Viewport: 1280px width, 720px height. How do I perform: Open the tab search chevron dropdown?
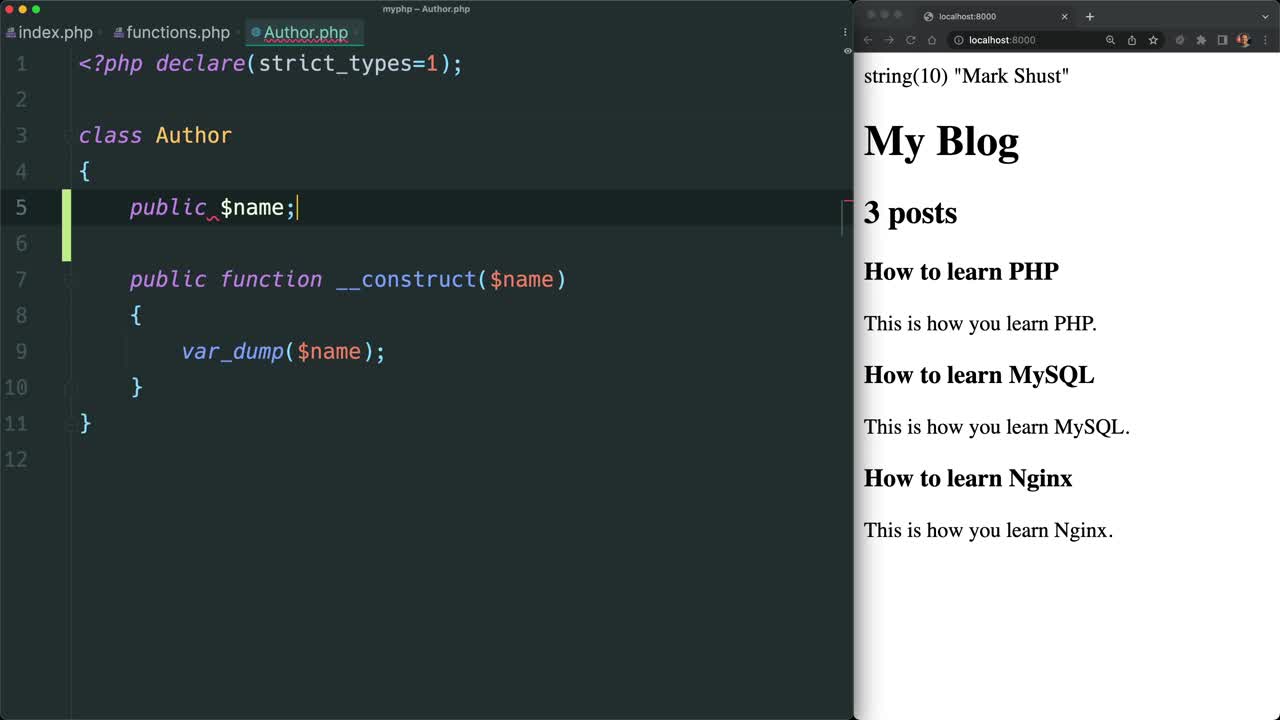coord(1265,16)
